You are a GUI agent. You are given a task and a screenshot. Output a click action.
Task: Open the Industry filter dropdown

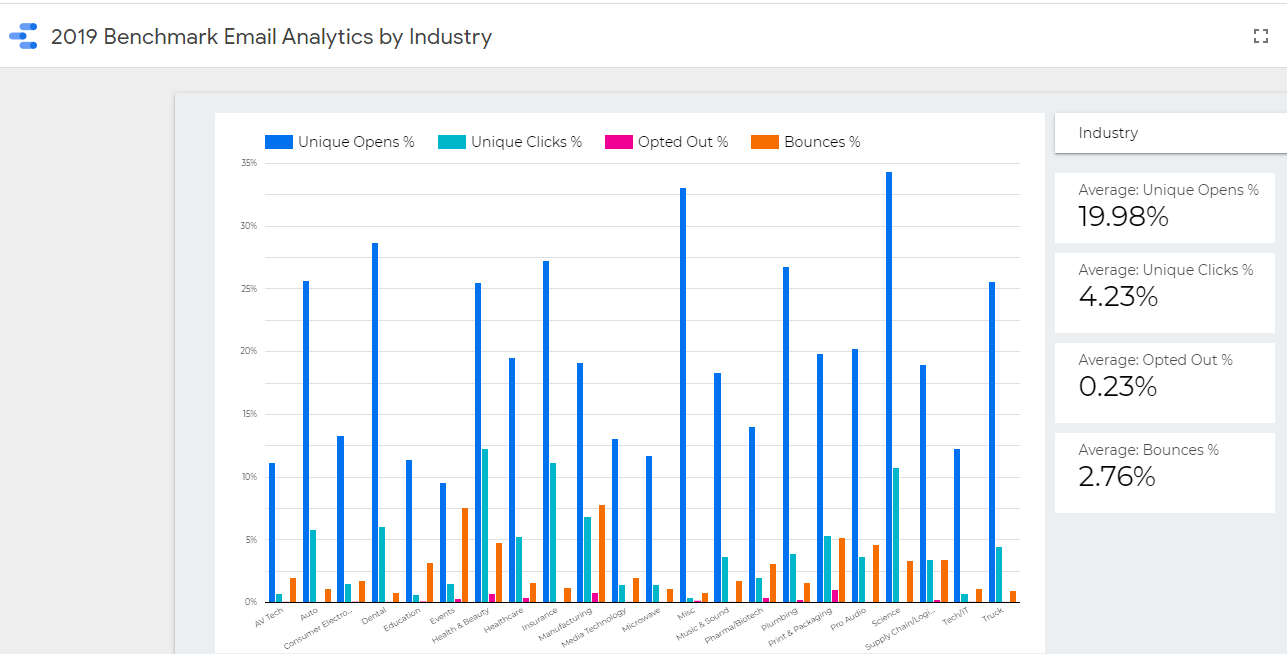(x=1170, y=133)
